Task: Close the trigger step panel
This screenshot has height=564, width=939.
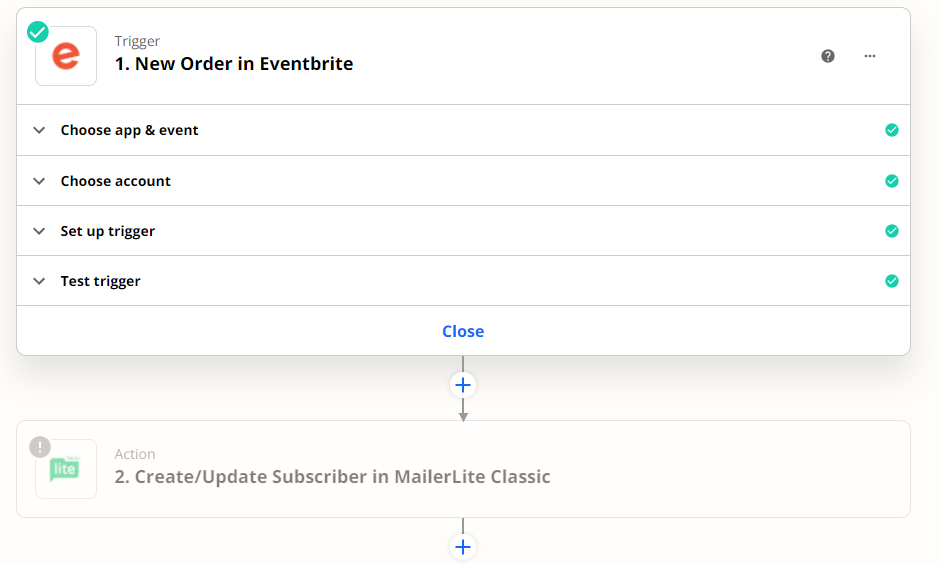Action: [463, 331]
